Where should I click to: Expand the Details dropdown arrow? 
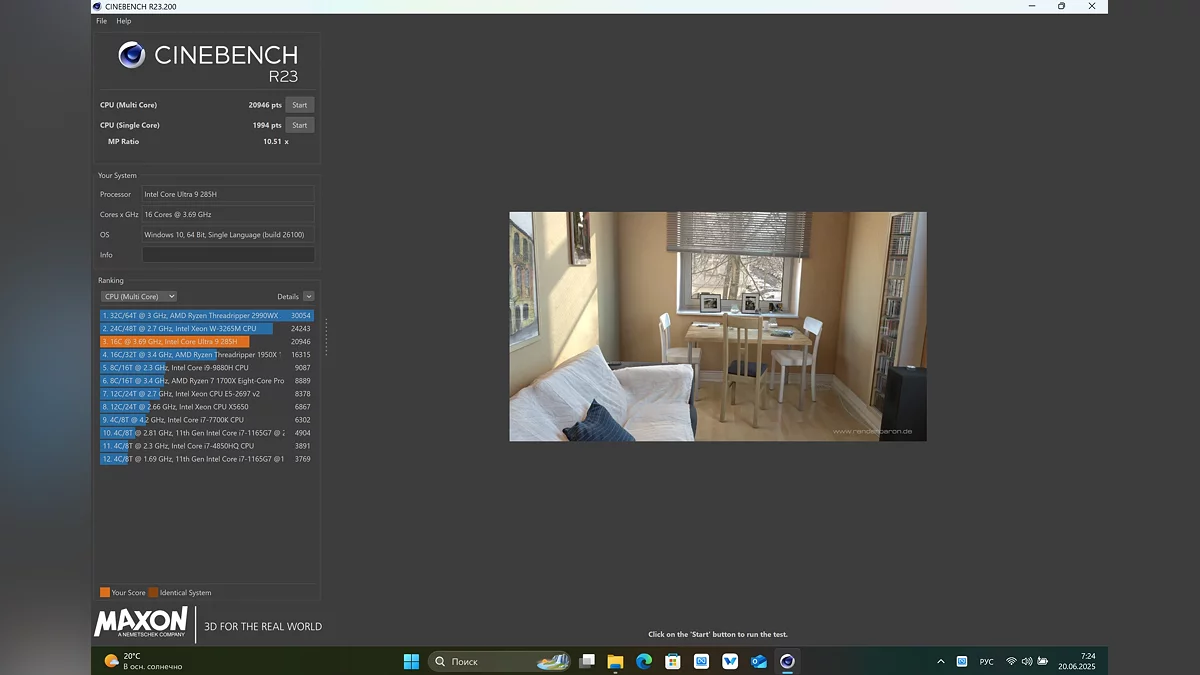click(x=308, y=296)
